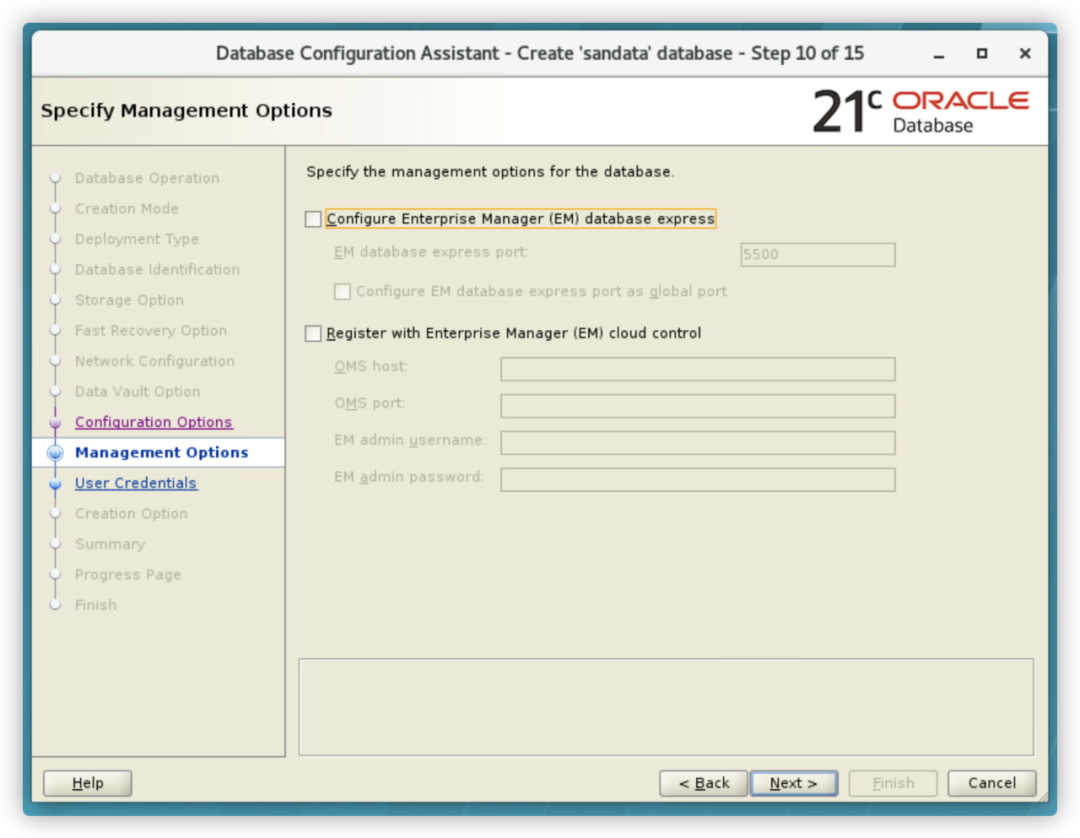This screenshot has height=838, width=1080.
Task: Minimize the Database Configuration Assistant window
Action: (939, 54)
